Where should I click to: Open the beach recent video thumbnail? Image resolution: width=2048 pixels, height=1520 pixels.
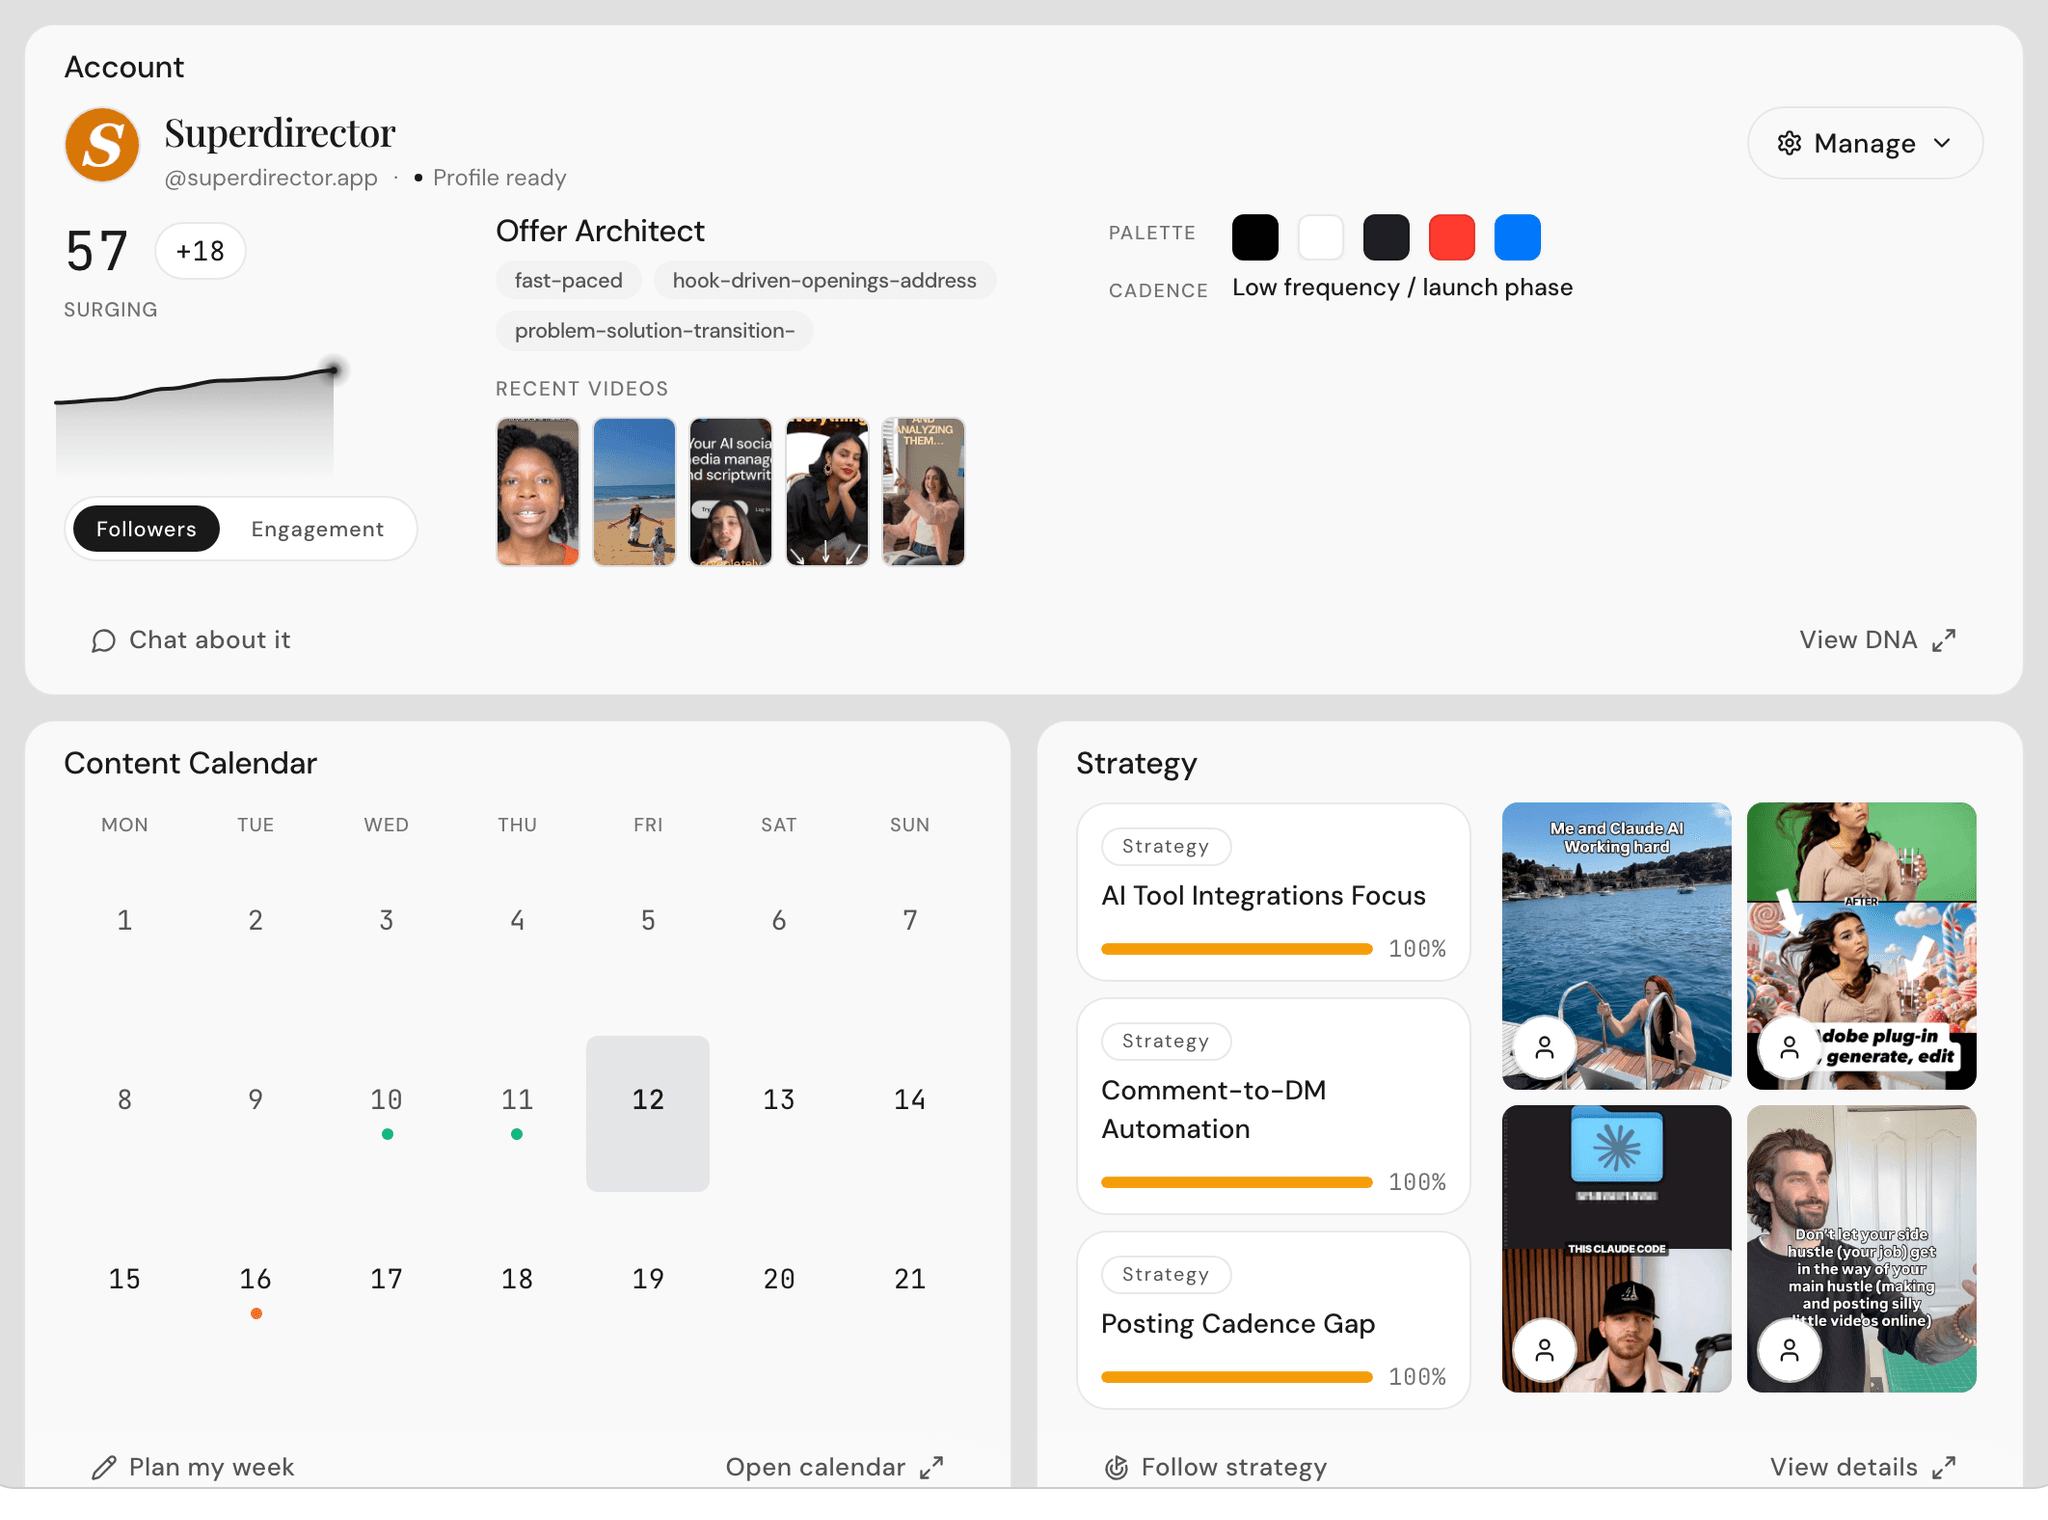(634, 492)
